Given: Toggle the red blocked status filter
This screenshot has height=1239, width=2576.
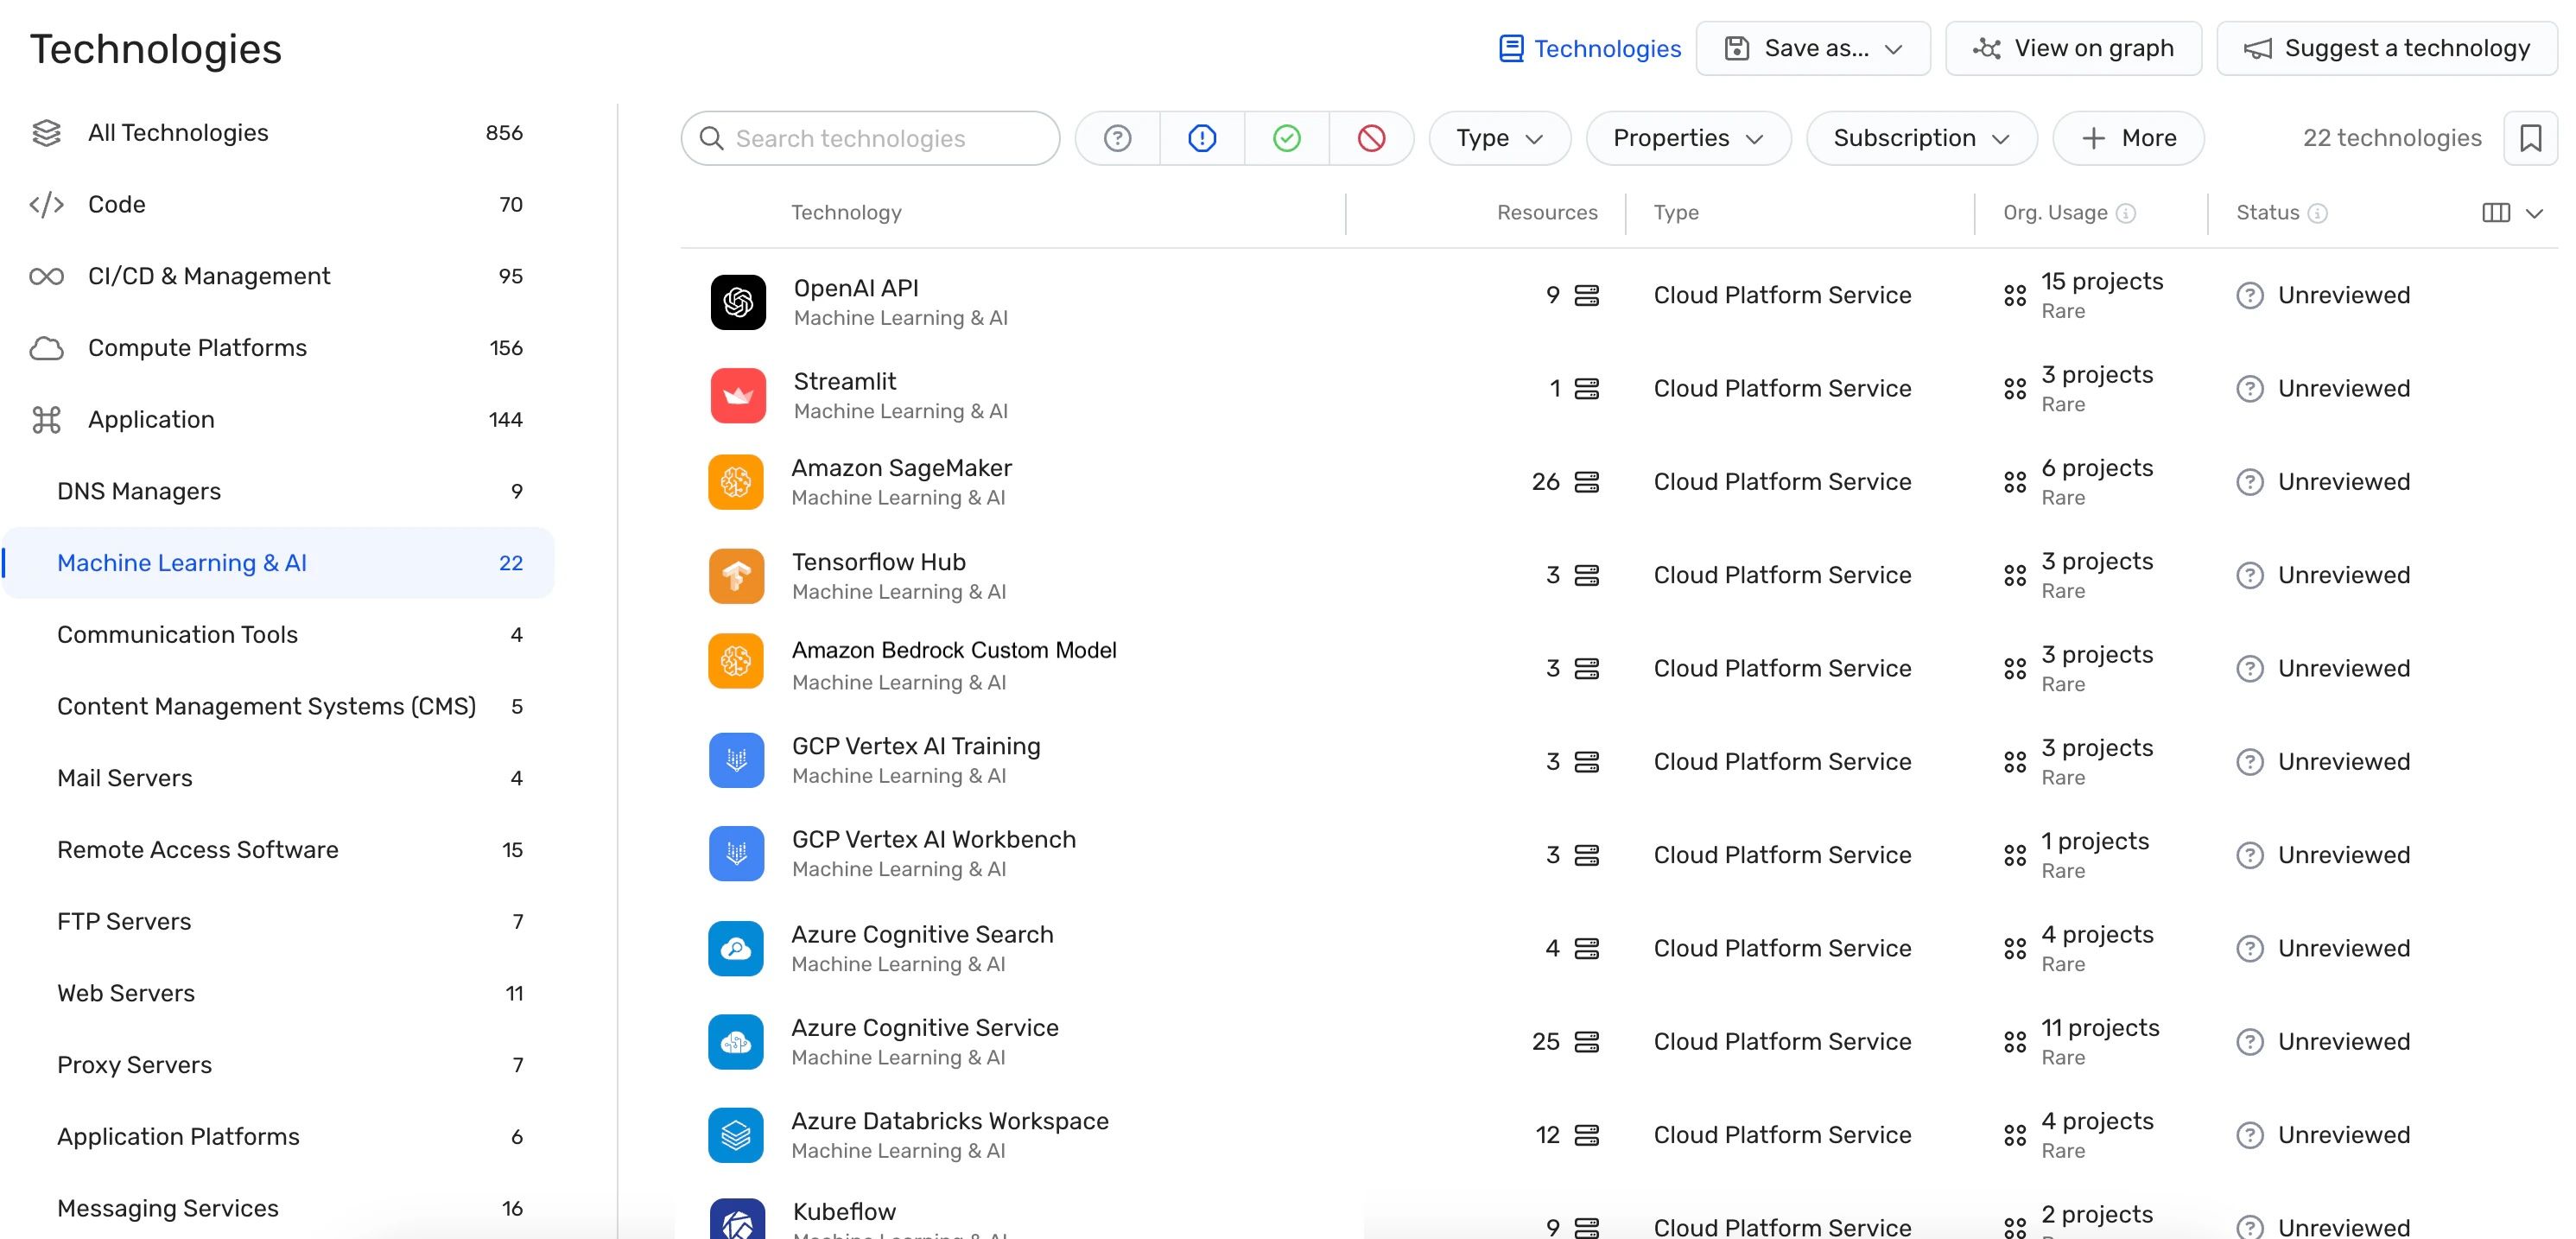Looking at the screenshot, I should (1371, 138).
